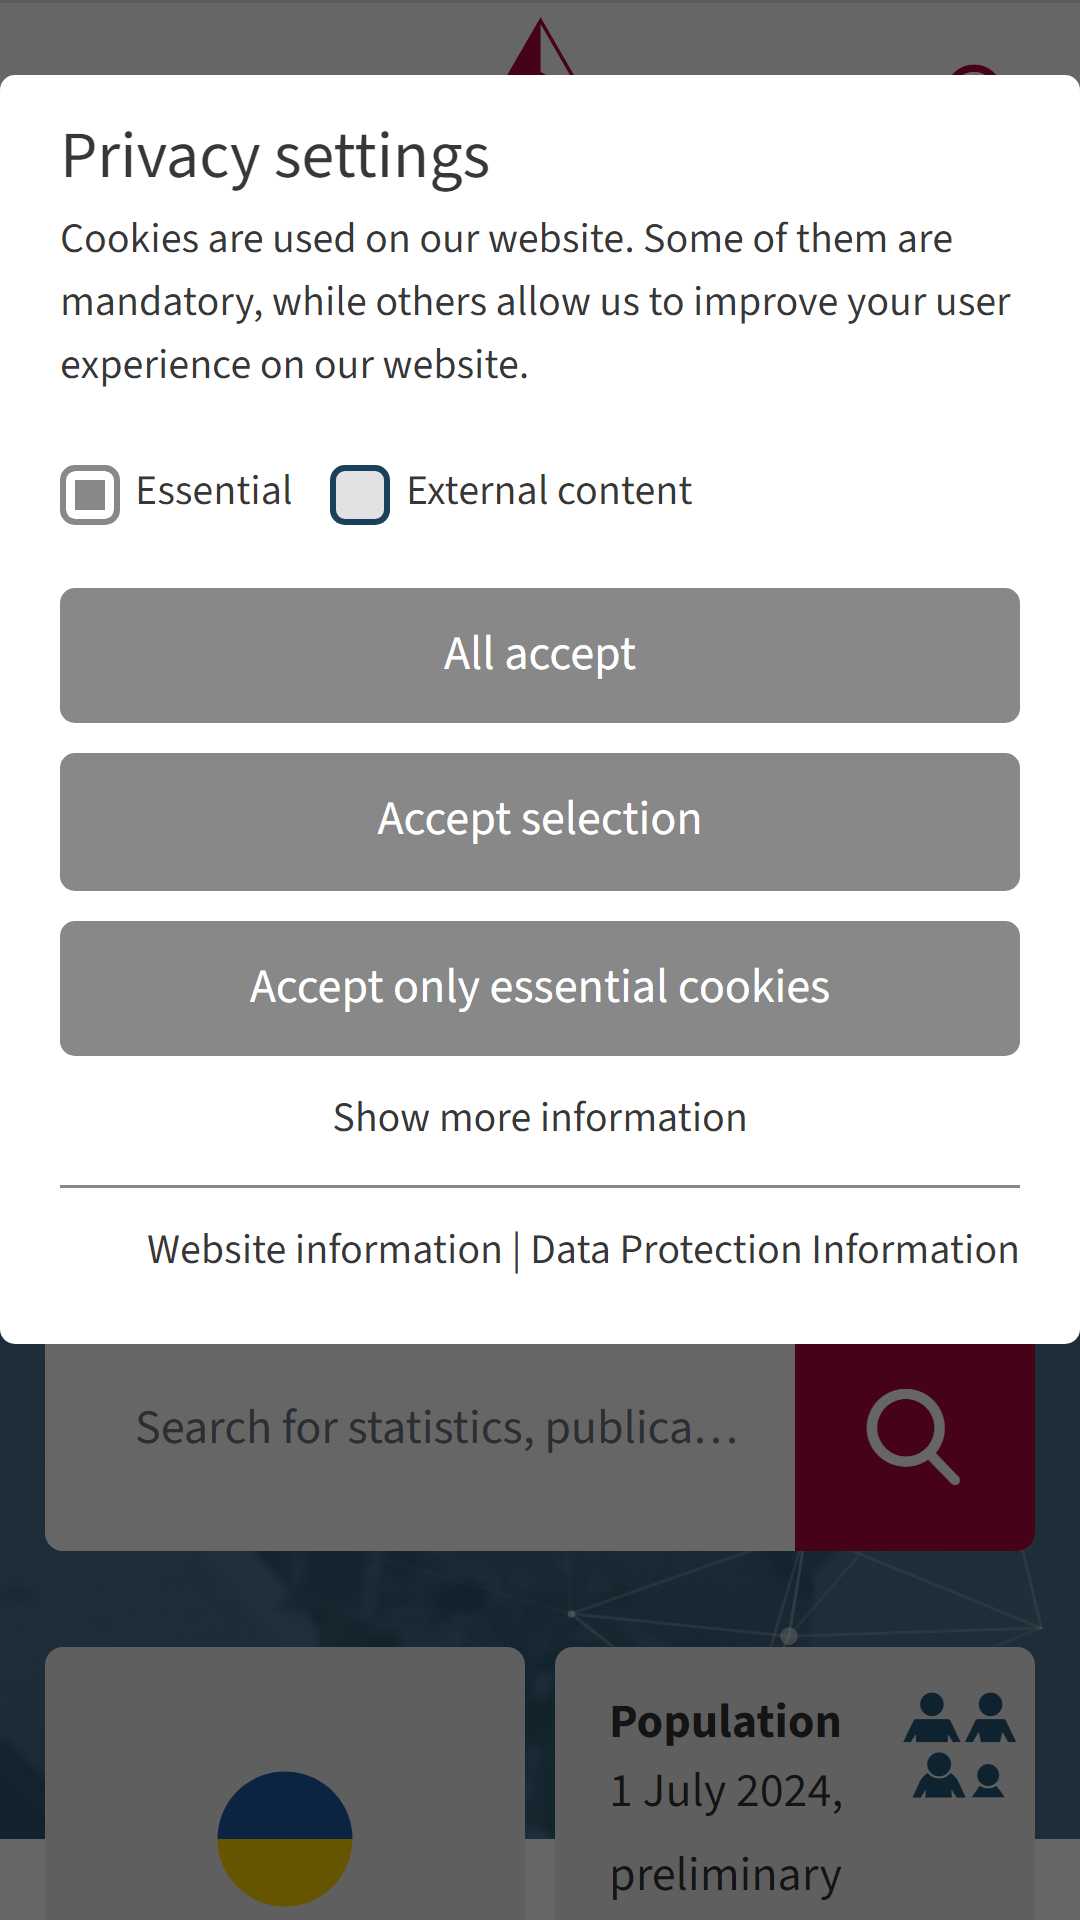Click the partially hidden round icon top right
The width and height of the screenshot is (1080, 1920).
coord(974,70)
